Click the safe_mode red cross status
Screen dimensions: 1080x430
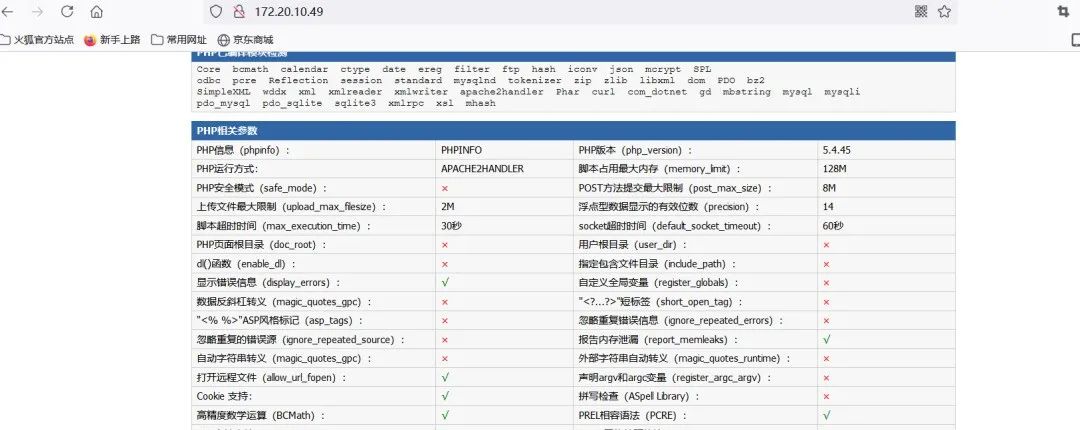click(445, 188)
